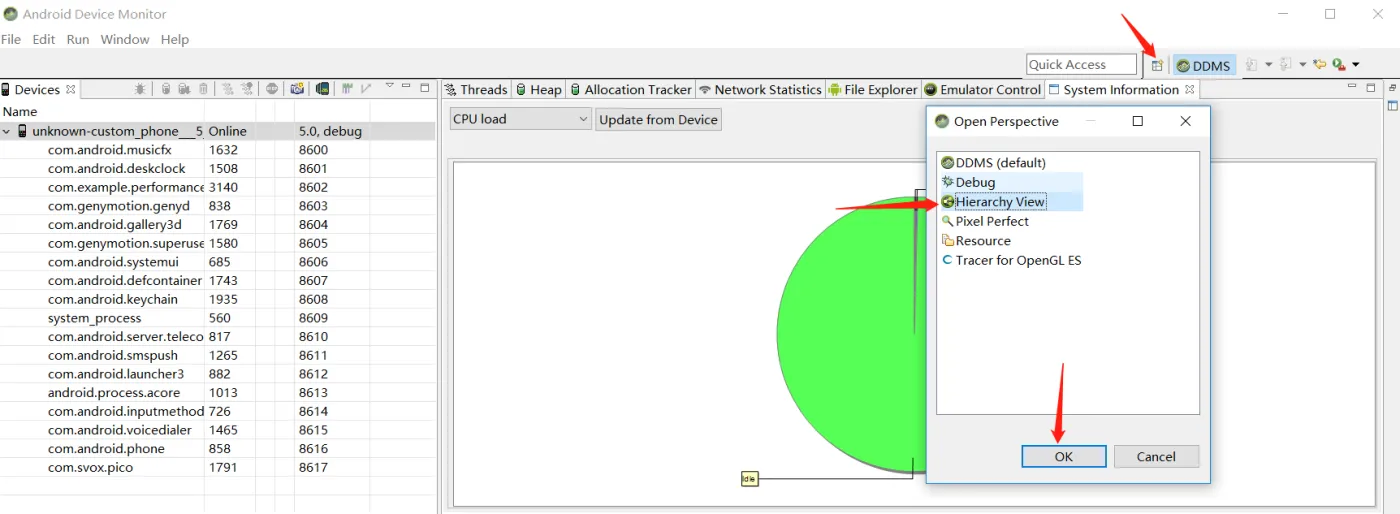Image resolution: width=1400 pixels, height=514 pixels.
Task: Click the green Run with stop icon
Action: (x=1340, y=64)
